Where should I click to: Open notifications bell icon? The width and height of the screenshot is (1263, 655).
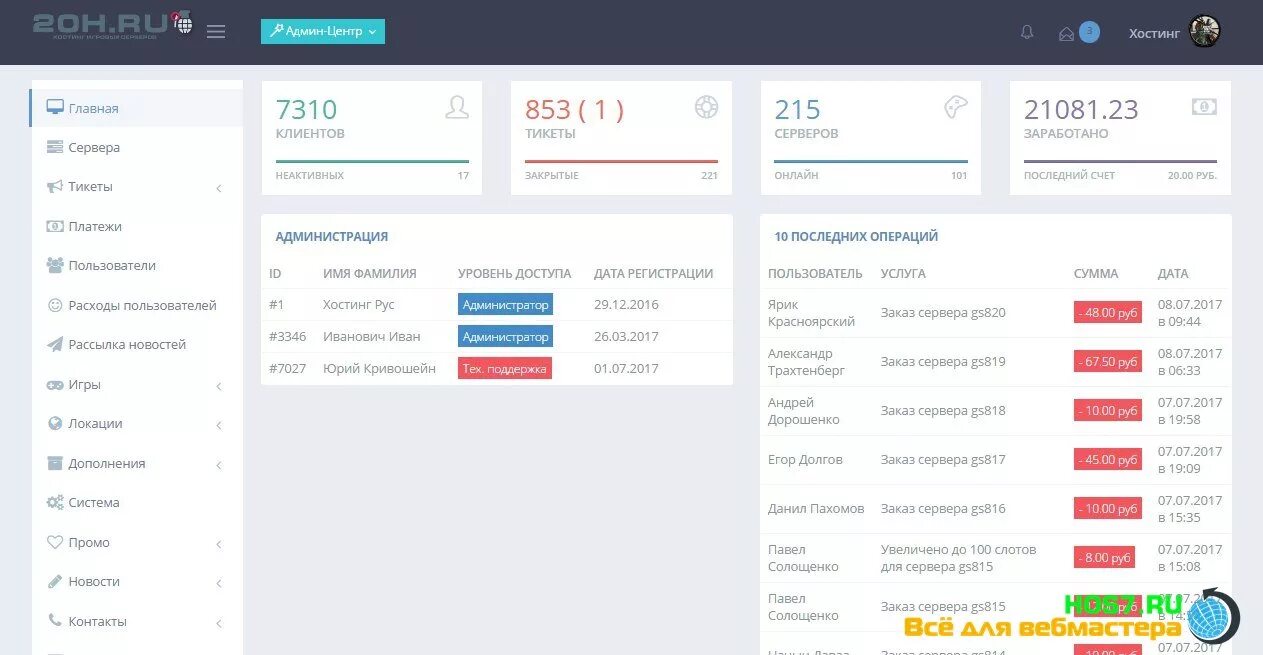[1027, 32]
